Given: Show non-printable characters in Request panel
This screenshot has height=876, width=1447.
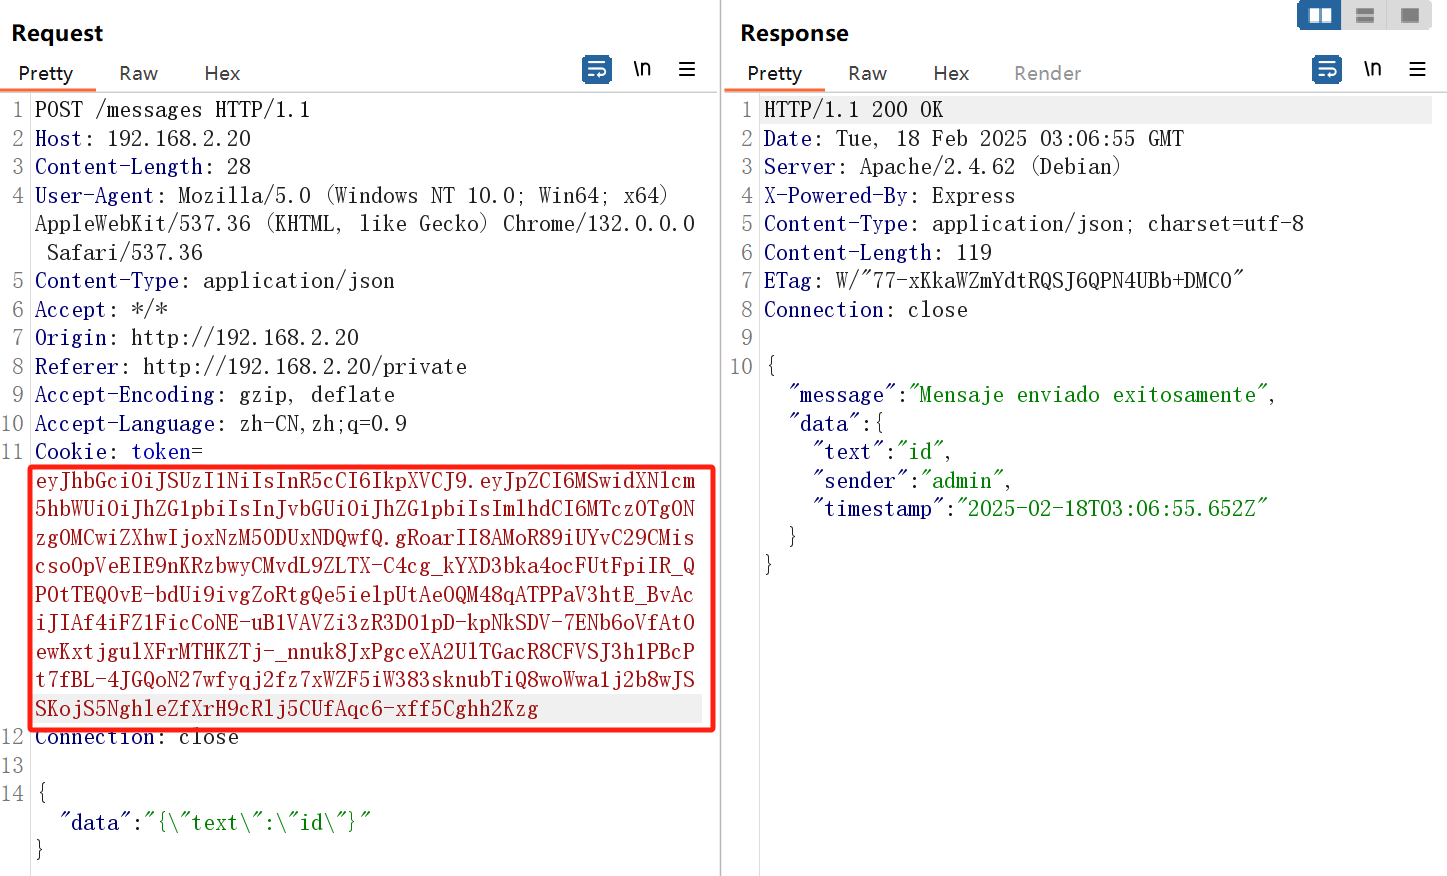Looking at the screenshot, I should point(642,69).
